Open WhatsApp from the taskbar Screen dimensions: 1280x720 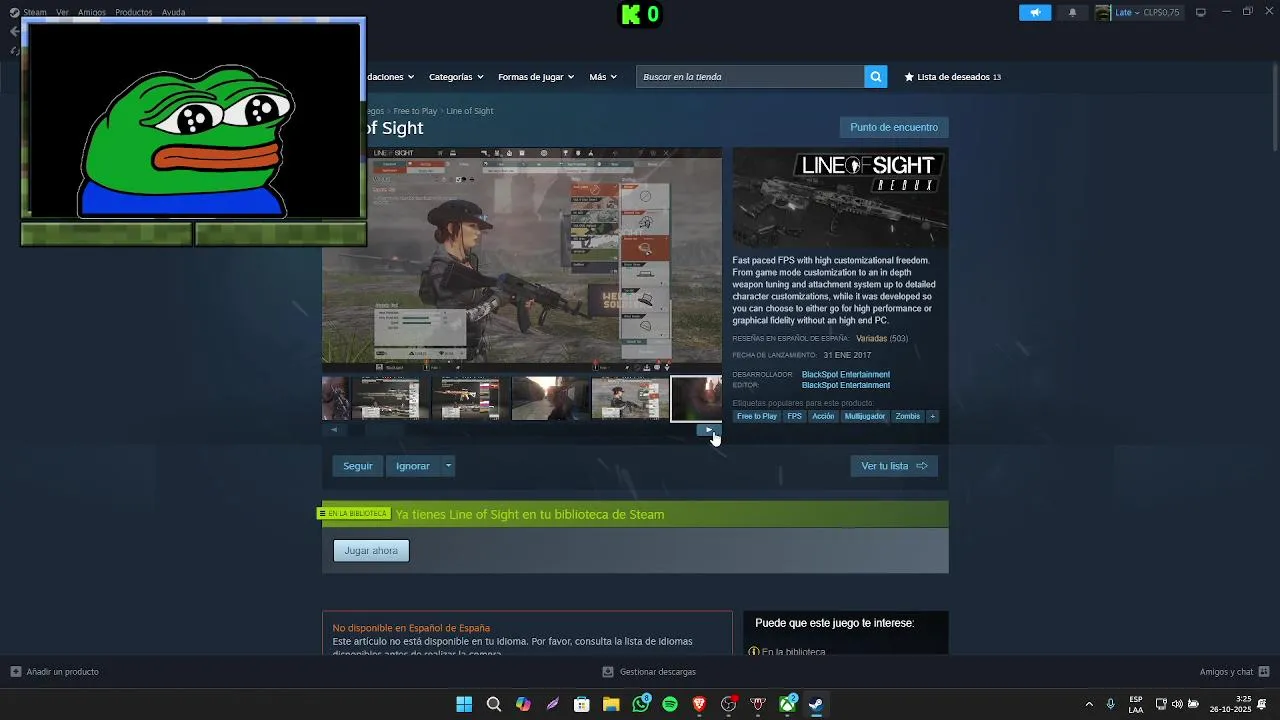coord(641,704)
